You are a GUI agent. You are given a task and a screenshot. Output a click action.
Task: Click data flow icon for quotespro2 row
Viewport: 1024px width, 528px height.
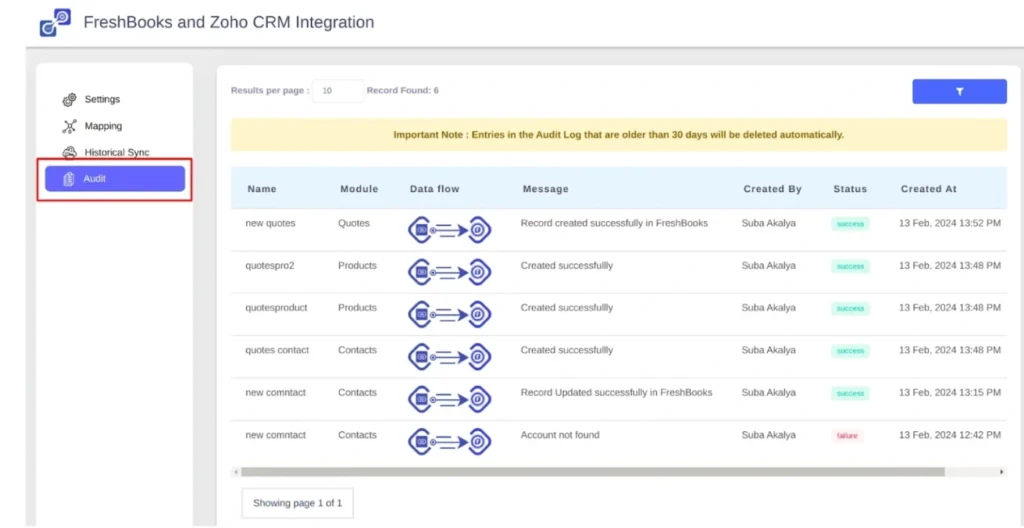[x=450, y=272]
